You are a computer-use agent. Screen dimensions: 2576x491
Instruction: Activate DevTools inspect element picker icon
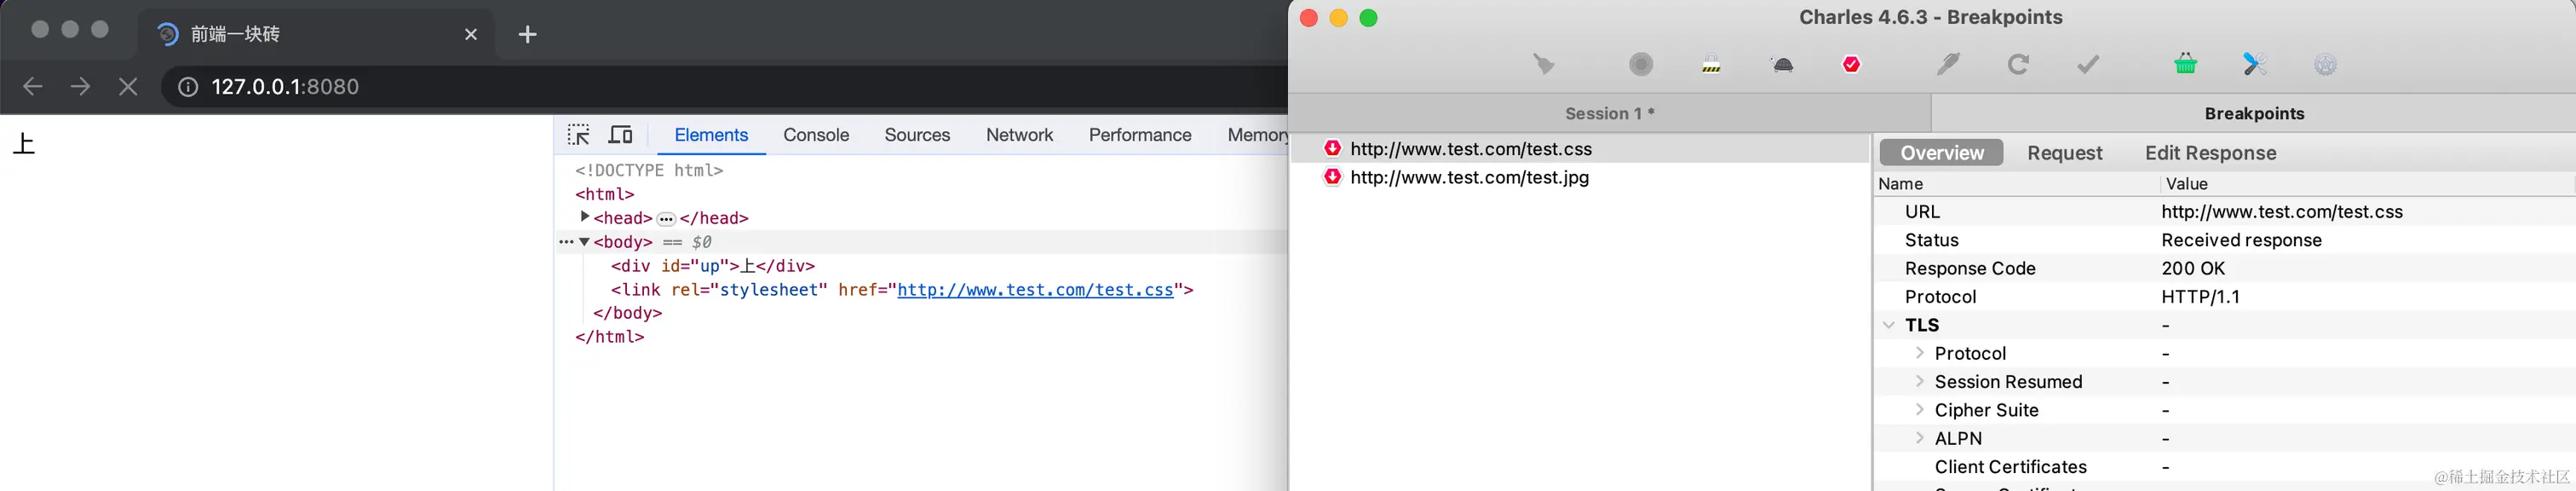pos(579,135)
